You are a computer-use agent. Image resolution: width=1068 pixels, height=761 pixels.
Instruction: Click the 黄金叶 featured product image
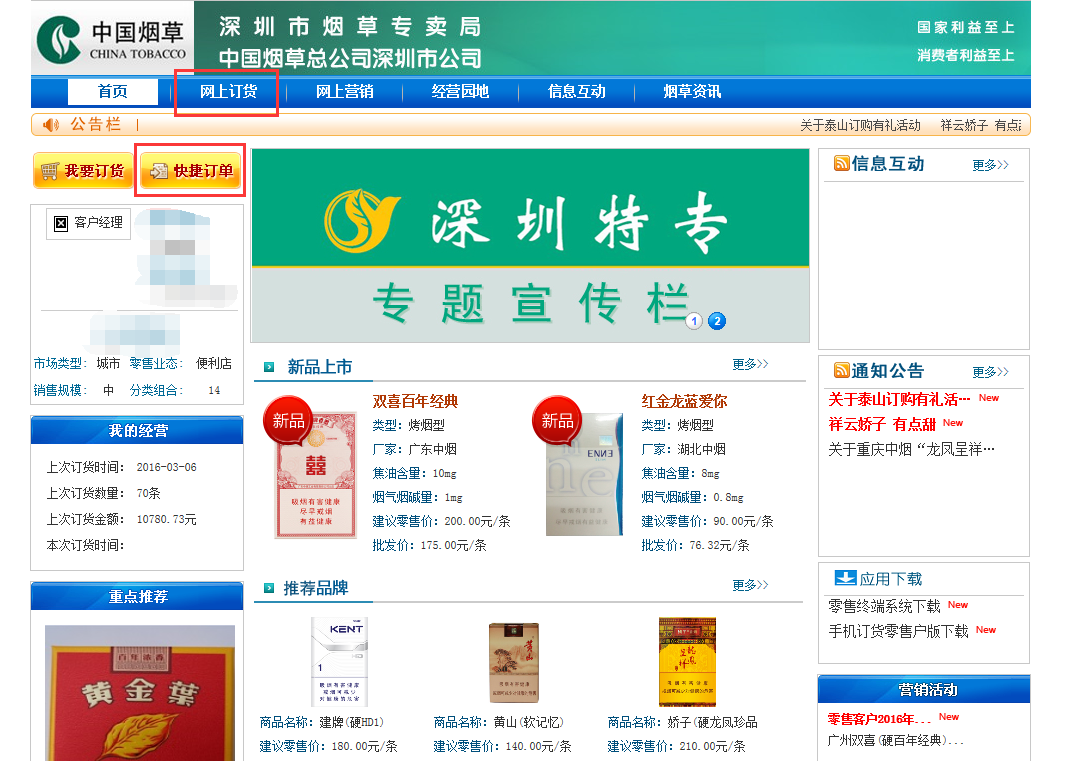point(140,693)
